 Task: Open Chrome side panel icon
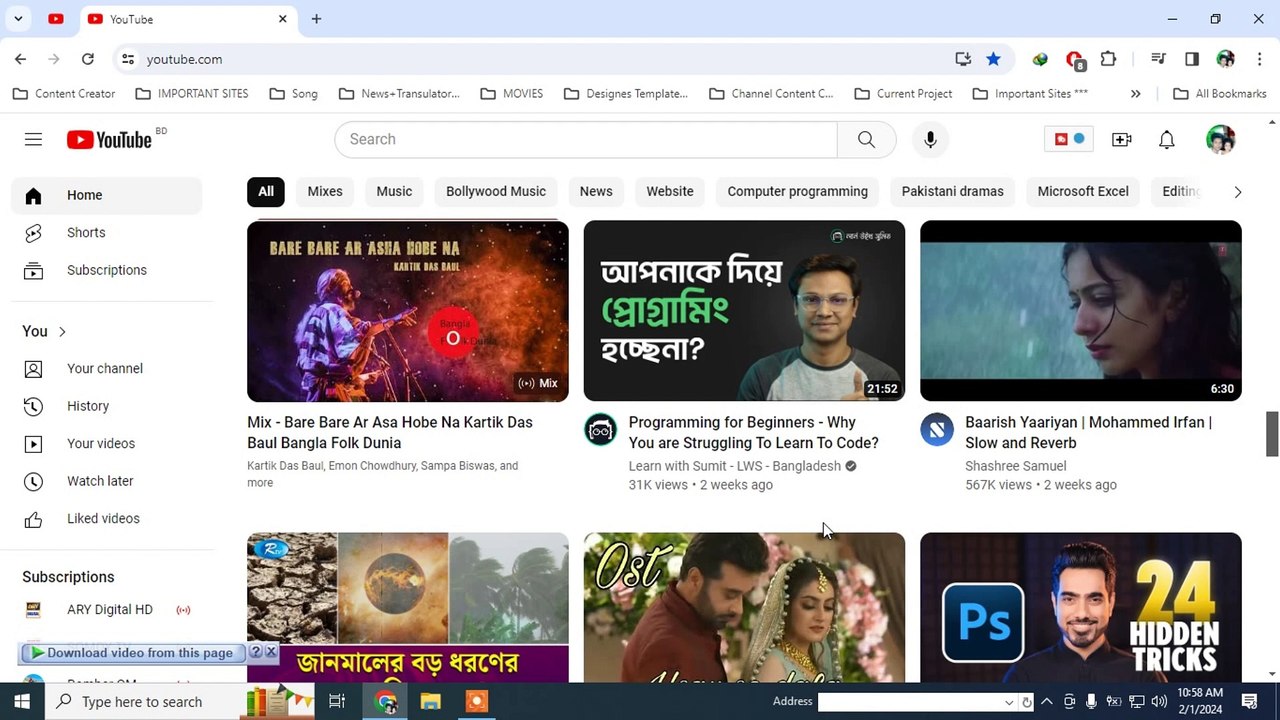coord(1191,59)
